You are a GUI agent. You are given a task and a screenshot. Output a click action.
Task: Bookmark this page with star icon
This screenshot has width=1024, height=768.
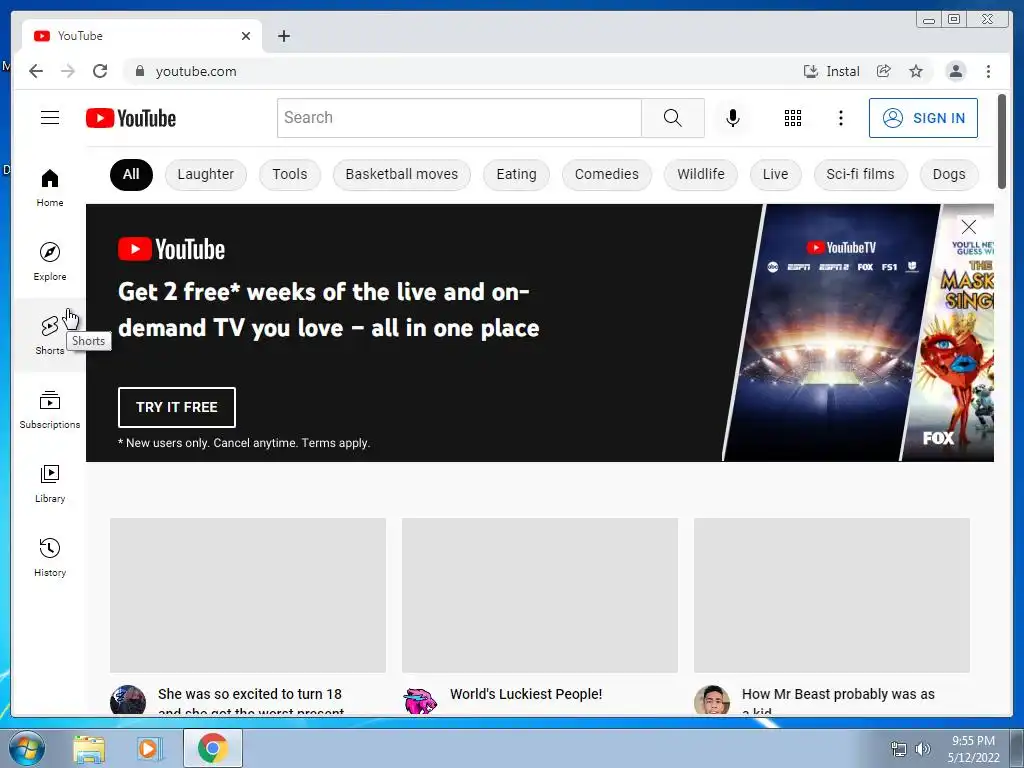coord(916,71)
